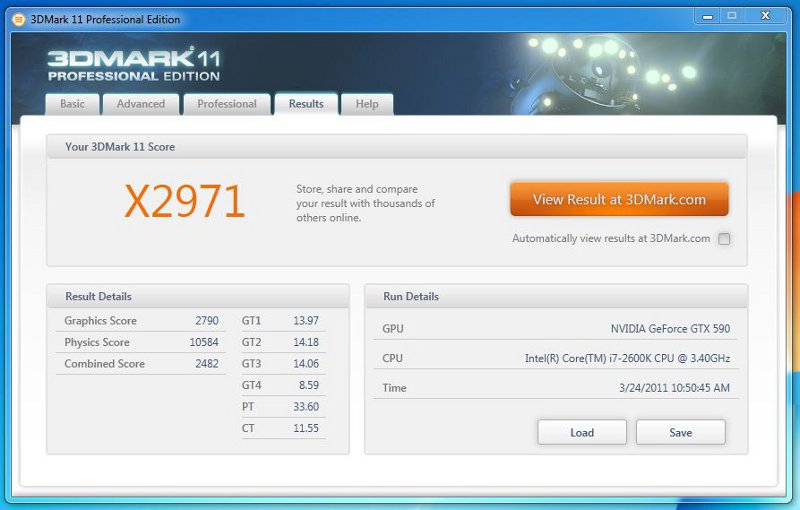Select the Combined Score value 2482
This screenshot has width=800, height=510.
click(207, 364)
